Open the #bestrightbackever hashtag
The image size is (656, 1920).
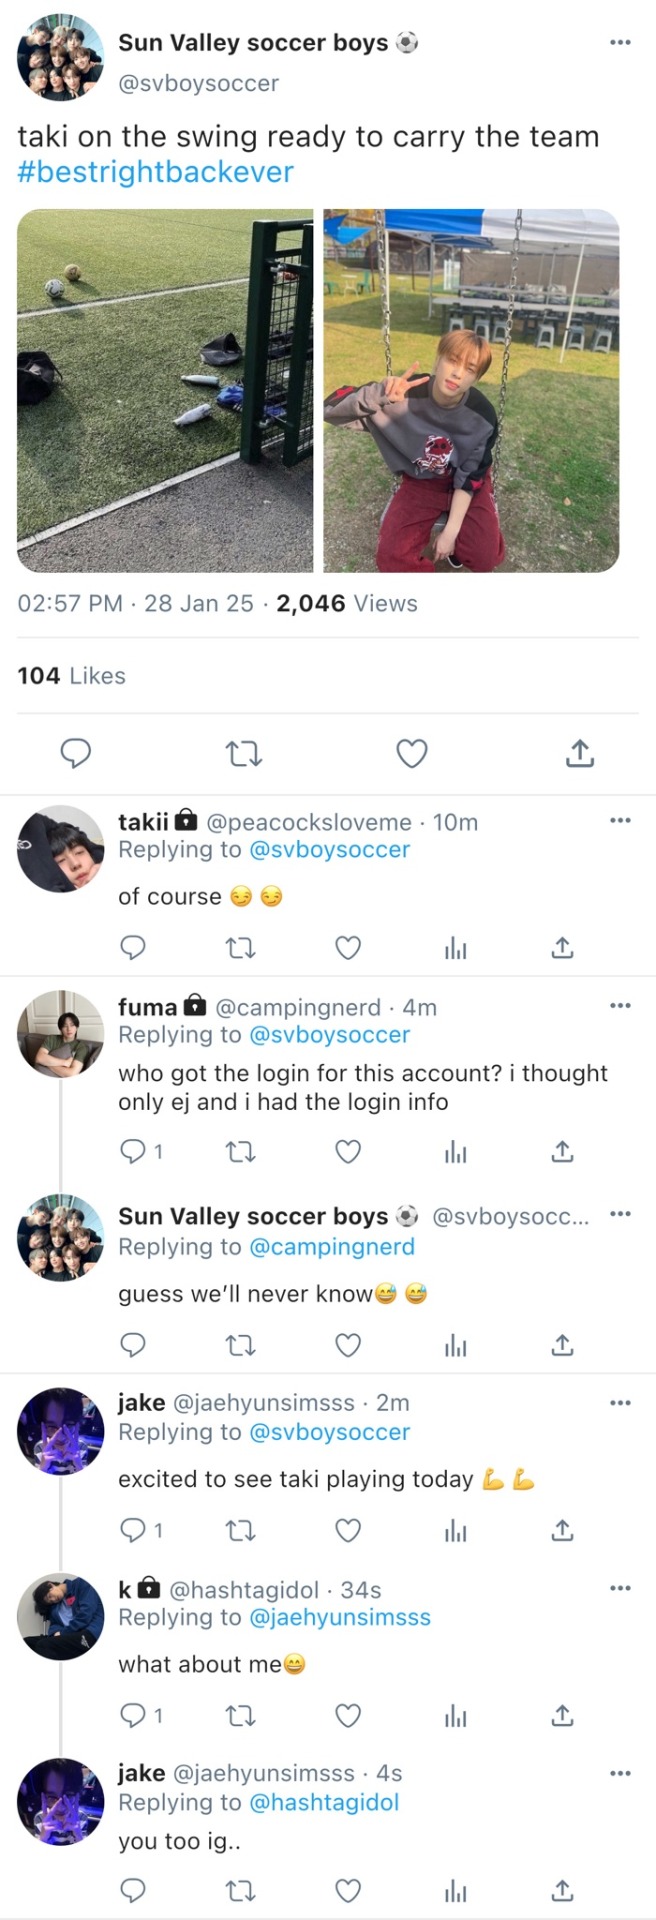156,172
